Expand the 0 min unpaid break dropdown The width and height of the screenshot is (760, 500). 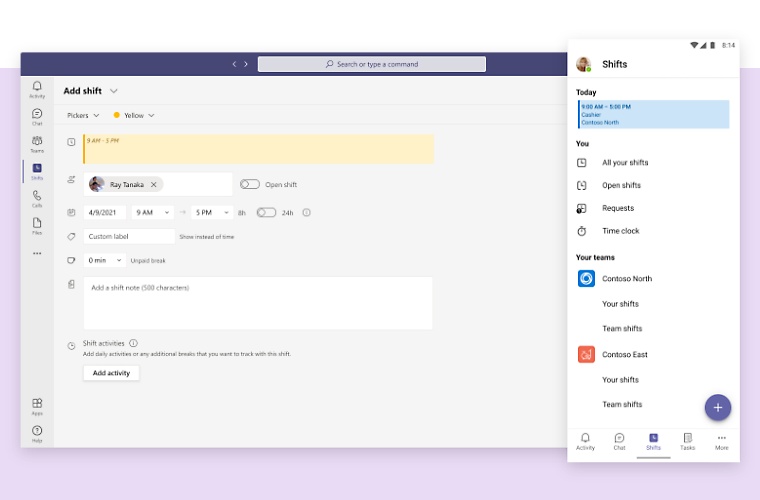pyautogui.click(x=105, y=260)
